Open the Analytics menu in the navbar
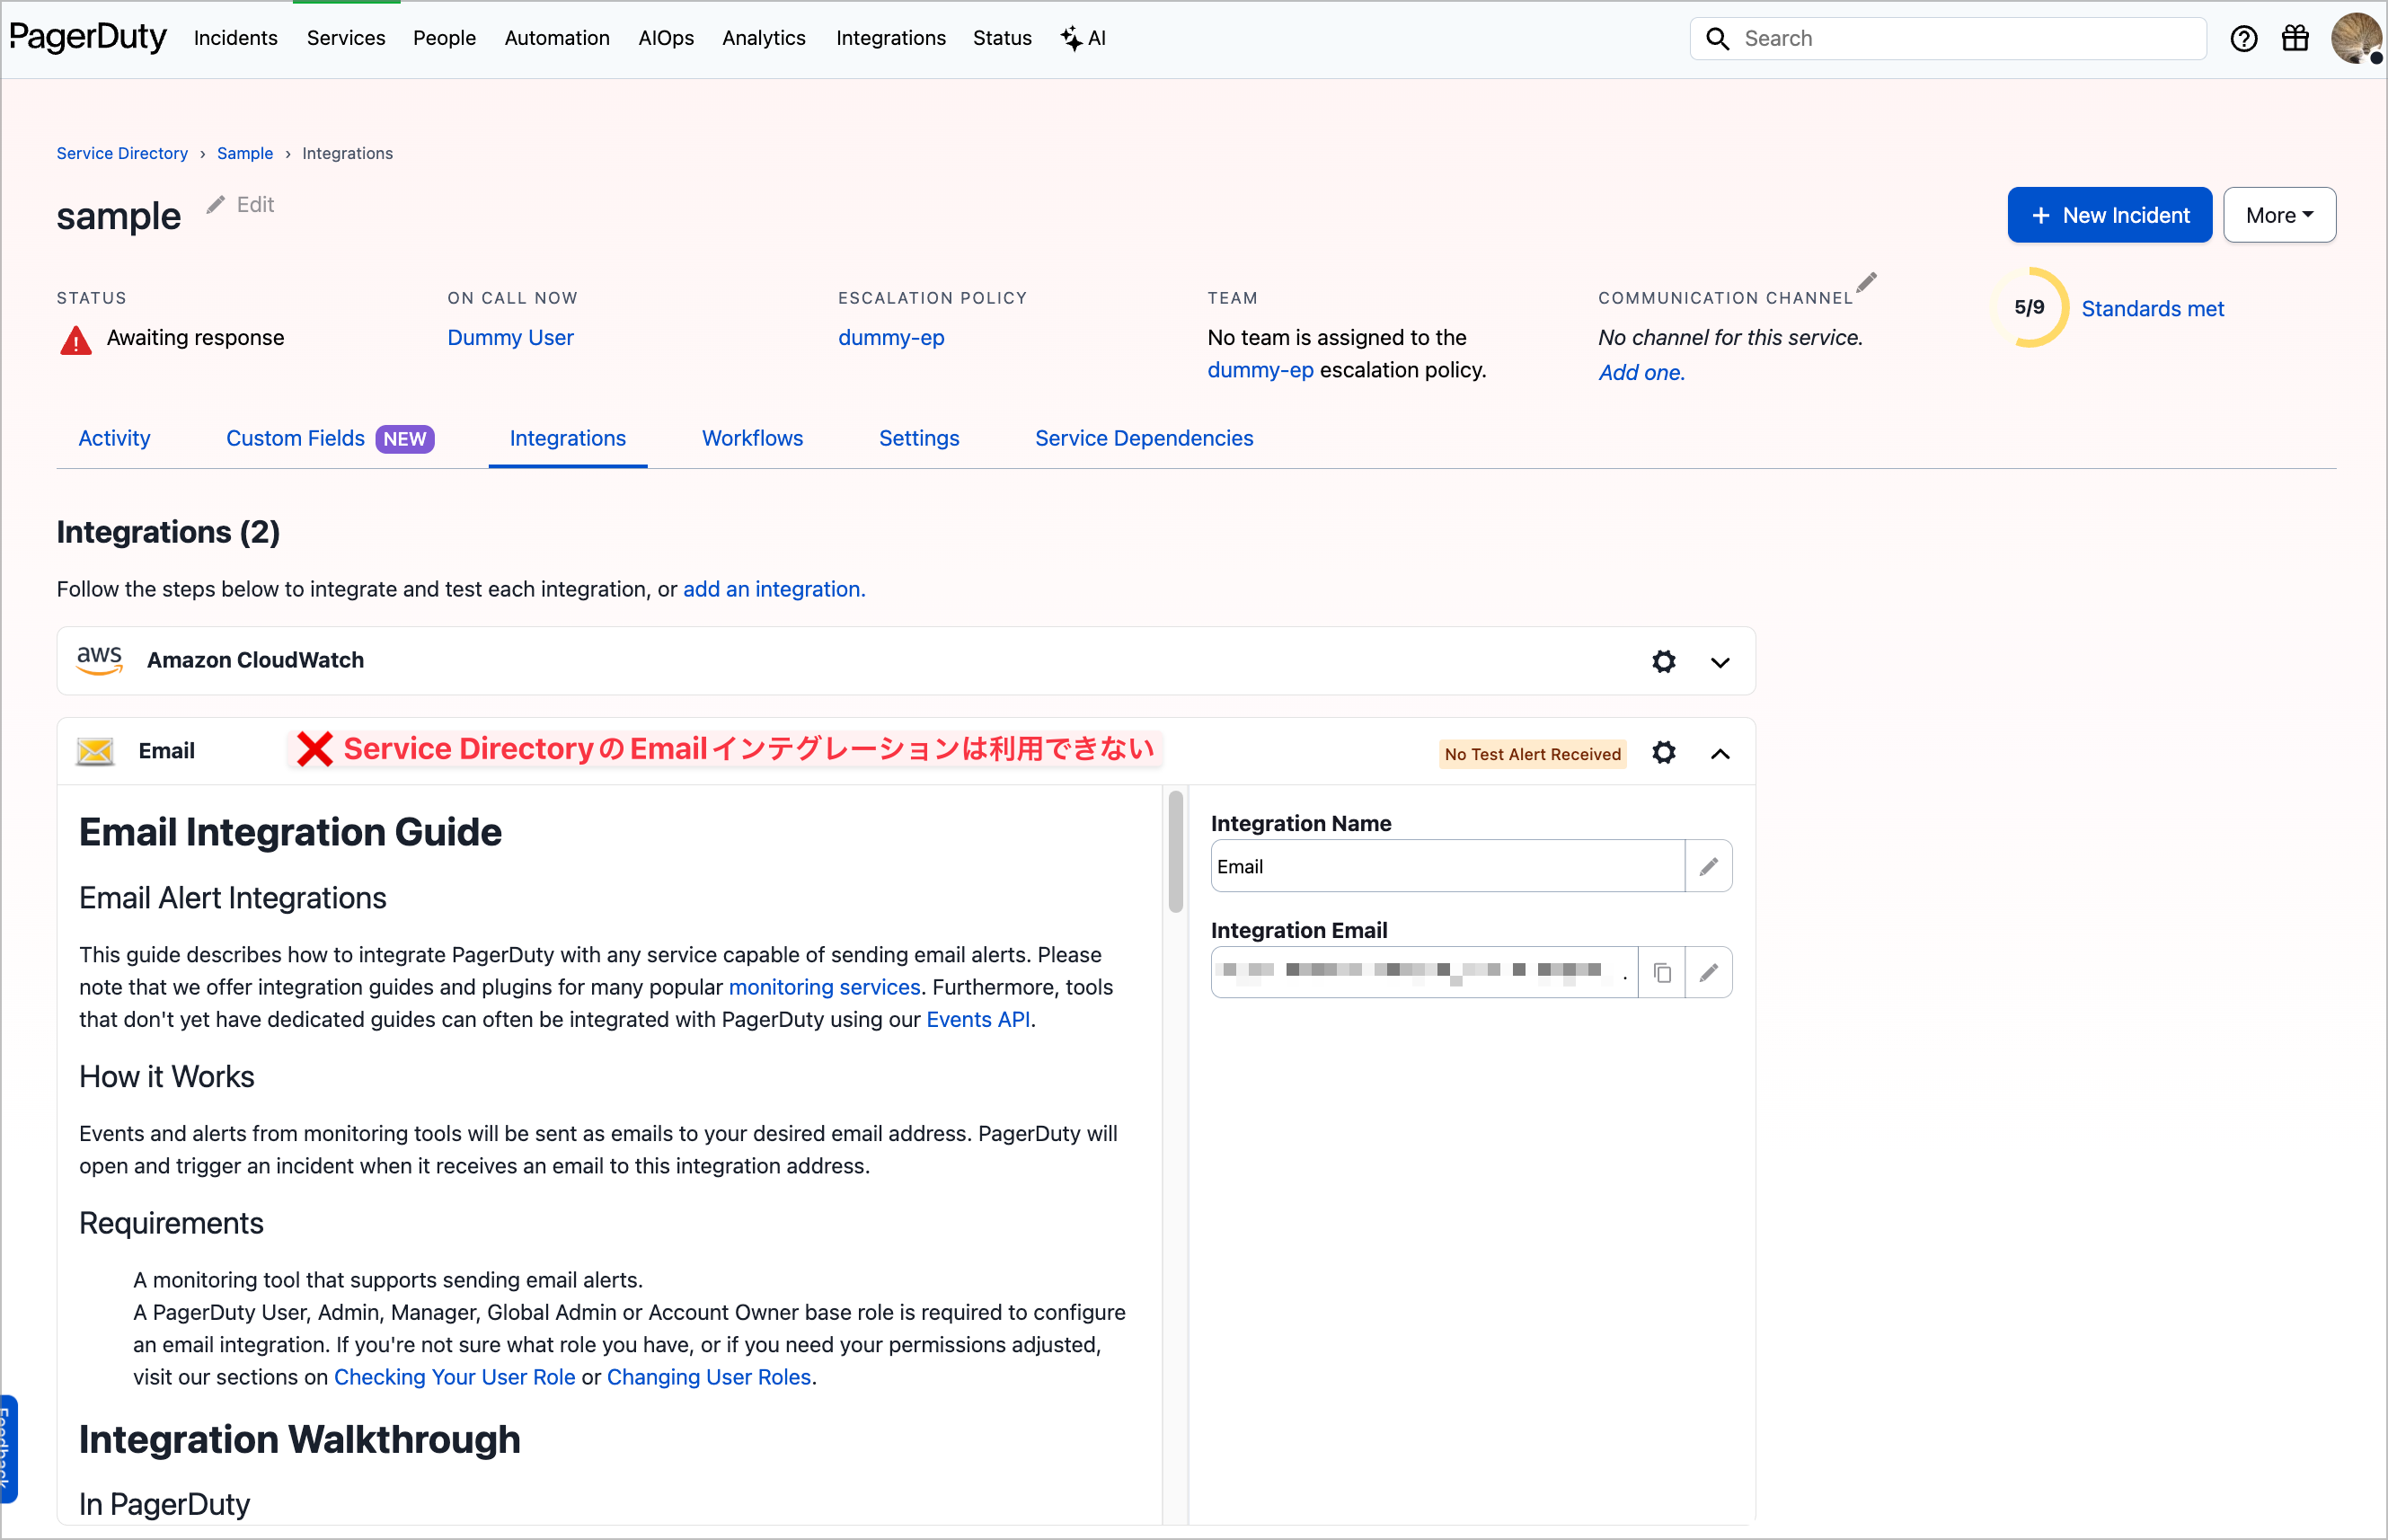Viewport: 2388px width, 1540px height. 763,38
